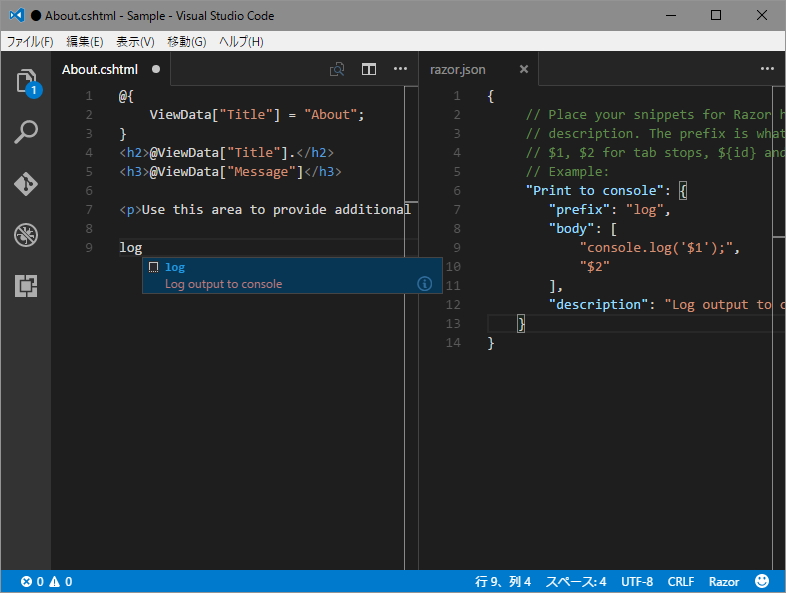The width and height of the screenshot is (786, 593).
Task: Click the About.cshtml editor scrollbar
Action: [411, 328]
